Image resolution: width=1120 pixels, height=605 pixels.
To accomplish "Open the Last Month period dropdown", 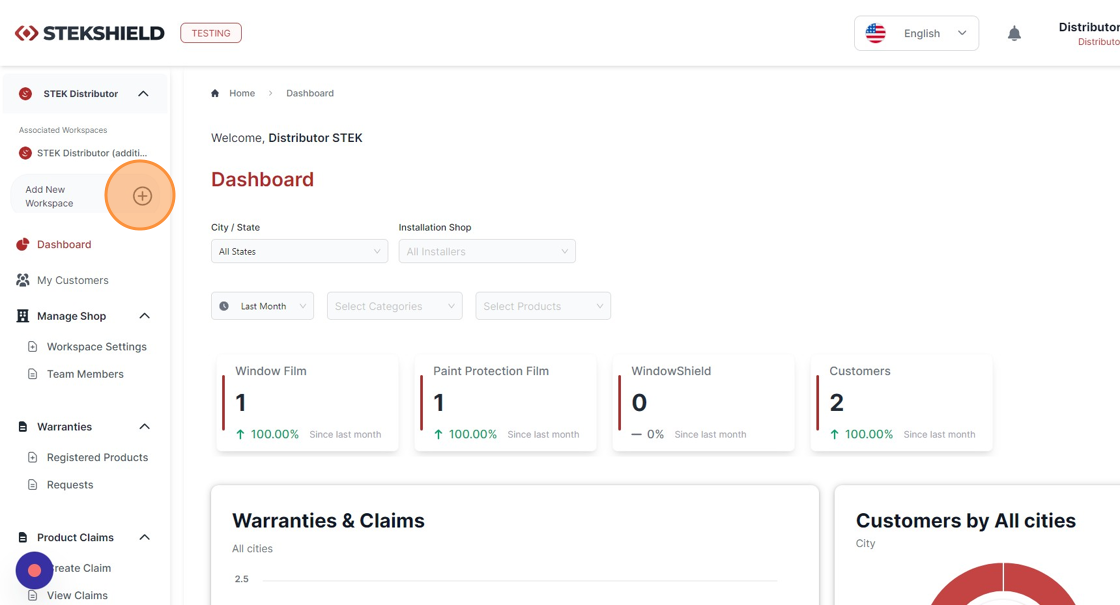I will click(x=262, y=306).
